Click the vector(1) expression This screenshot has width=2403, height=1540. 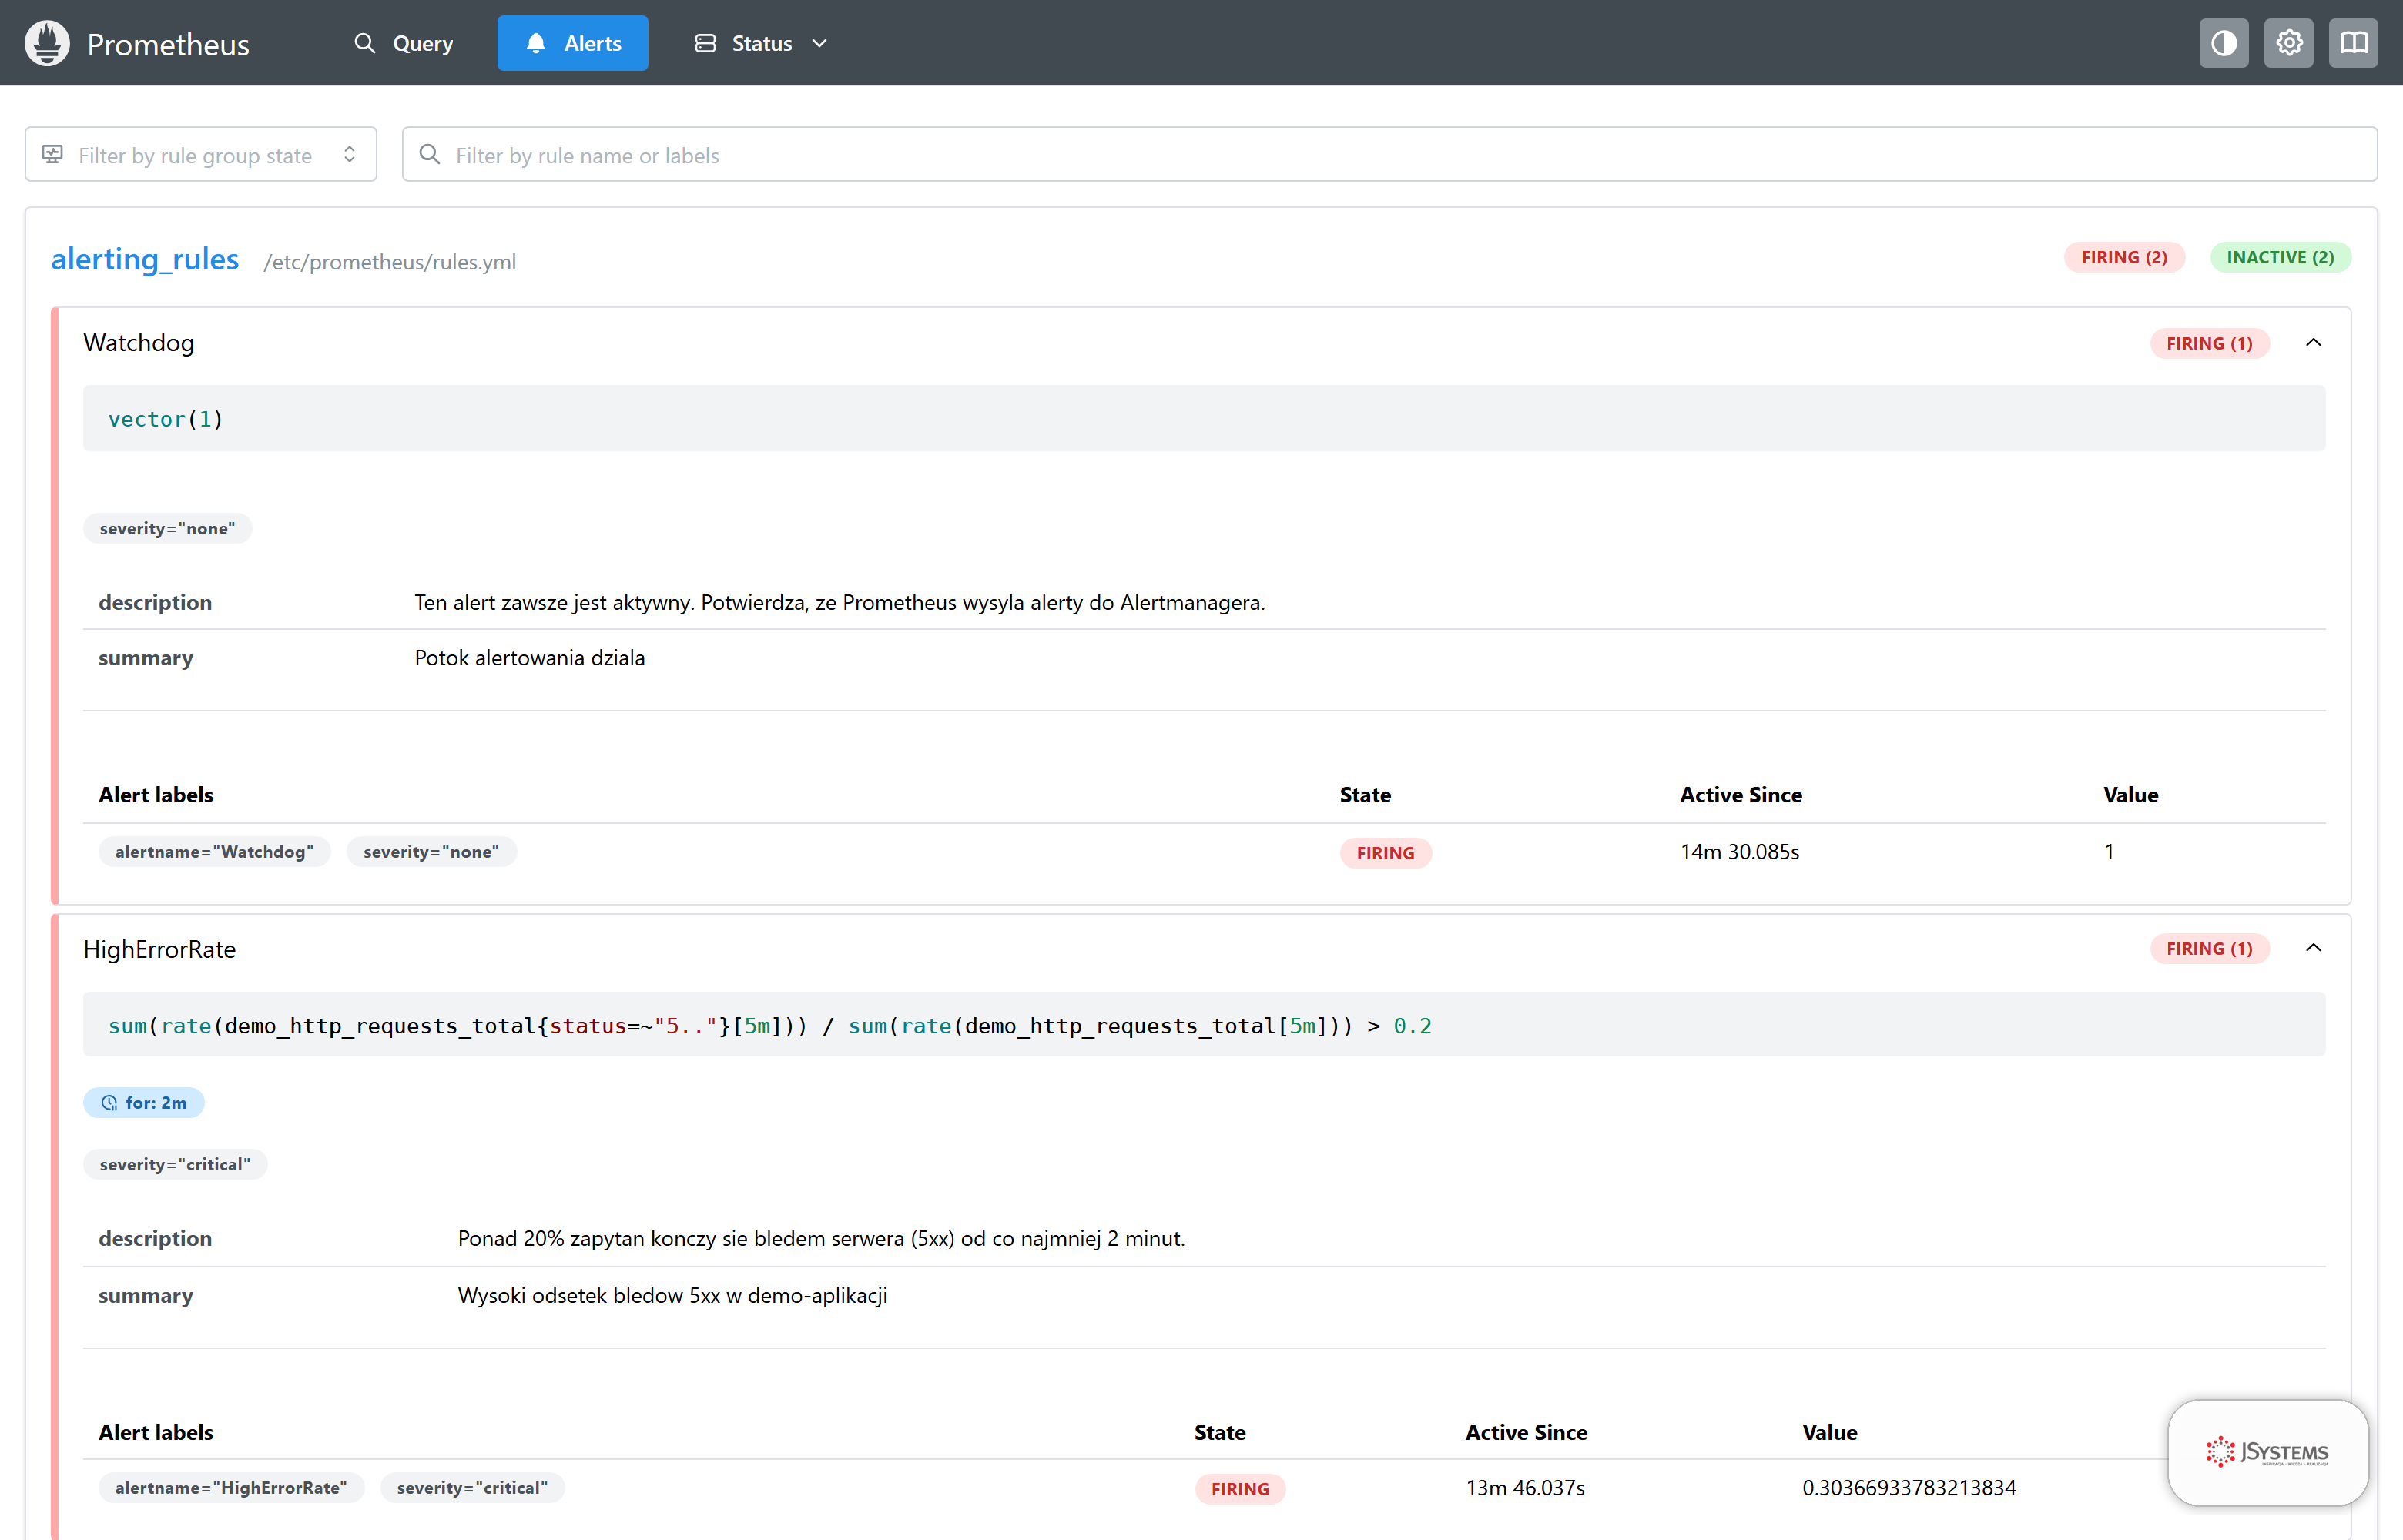(166, 419)
